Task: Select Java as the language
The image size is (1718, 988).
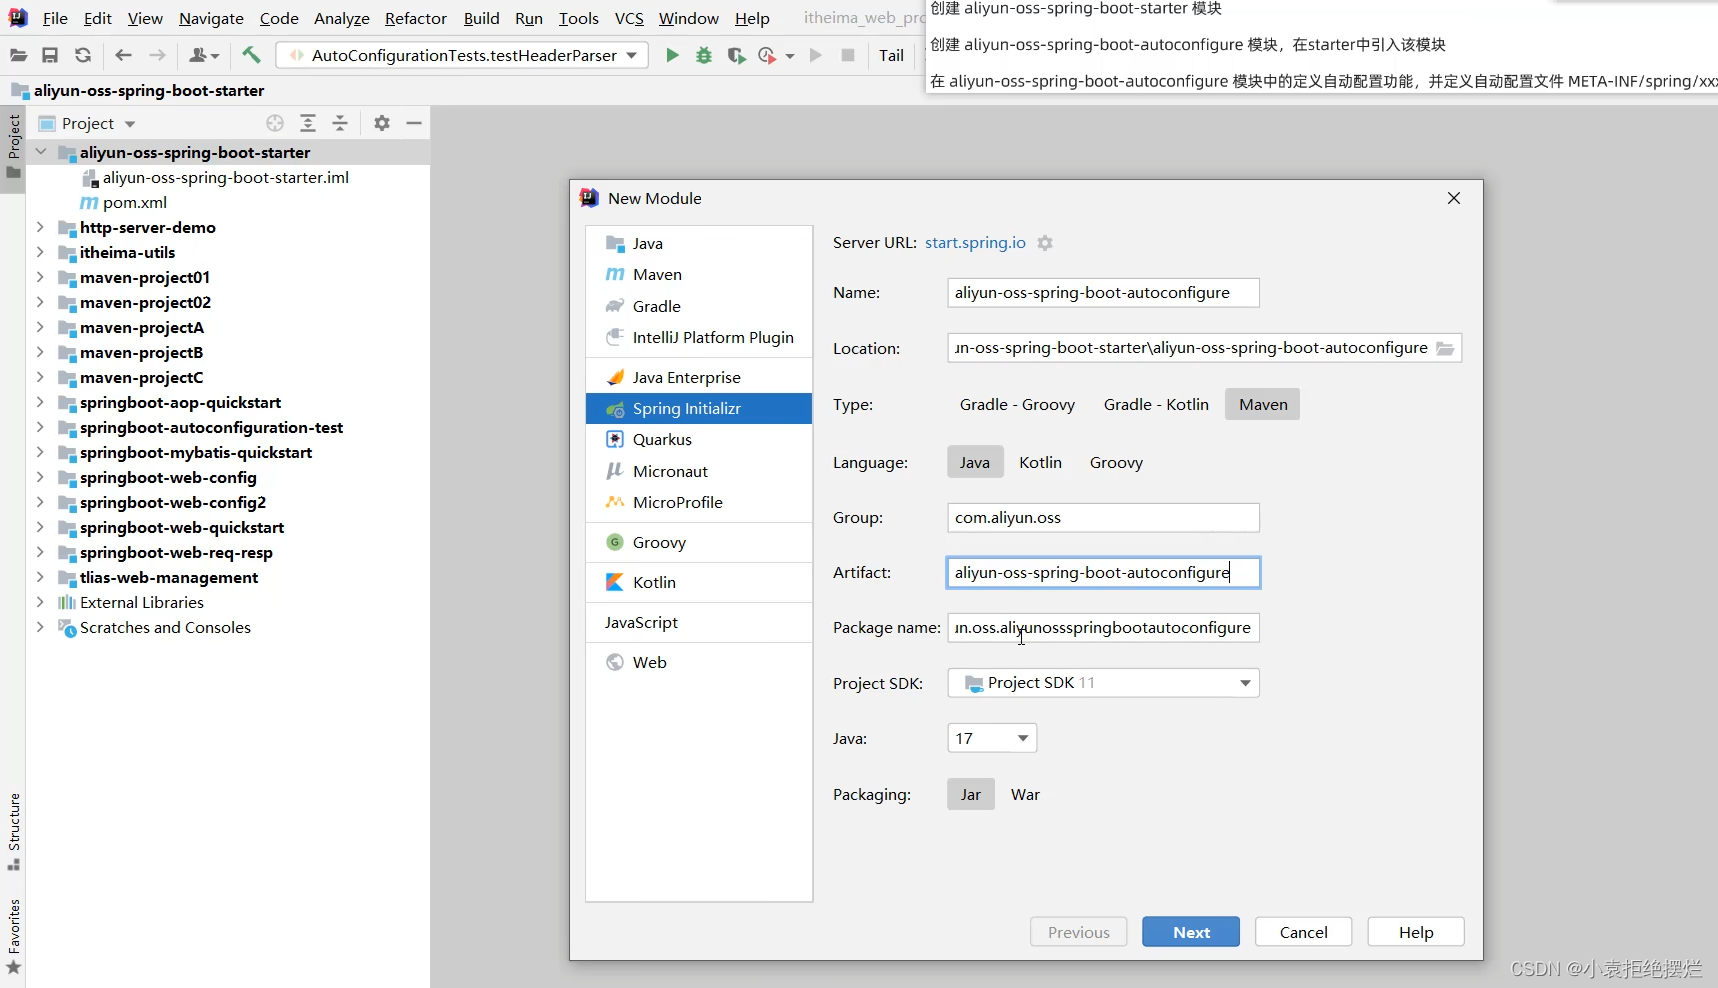Action: (975, 462)
